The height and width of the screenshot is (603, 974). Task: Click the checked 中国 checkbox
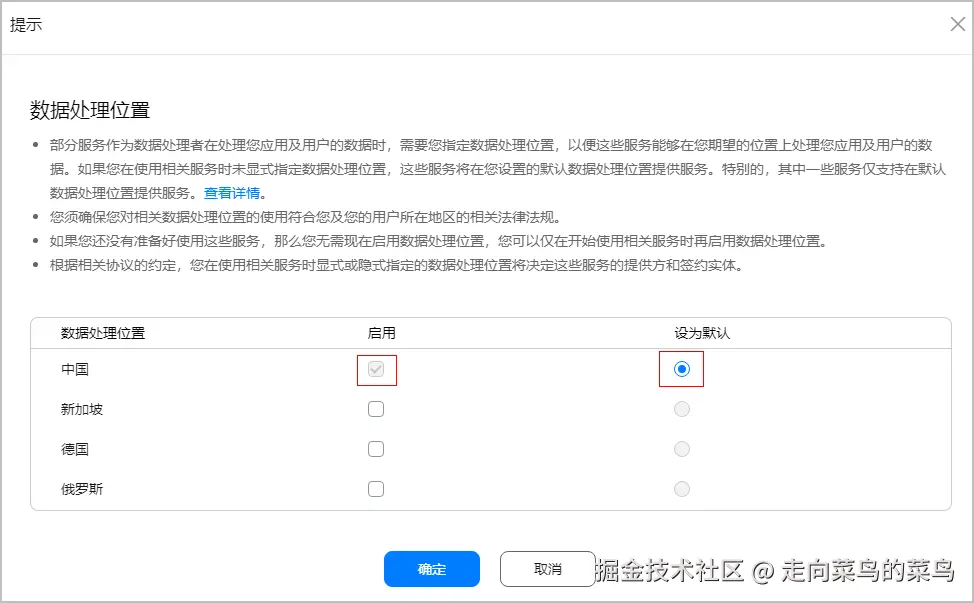pos(376,369)
